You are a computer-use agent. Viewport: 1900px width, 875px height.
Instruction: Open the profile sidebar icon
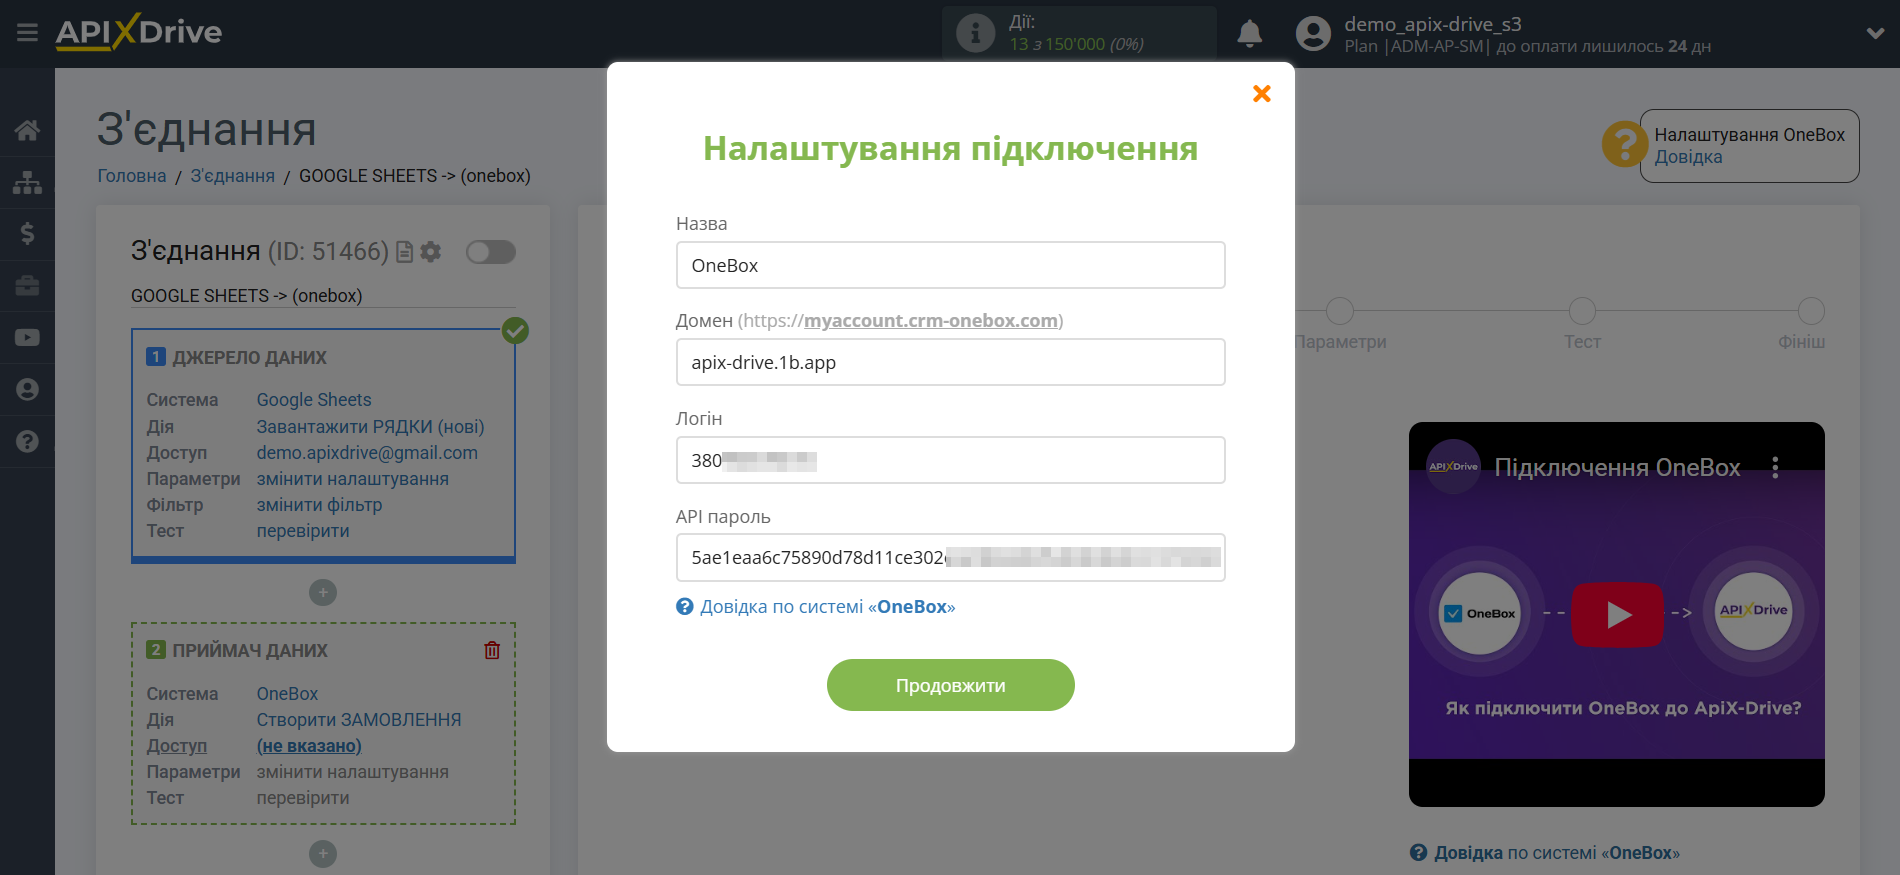[27, 389]
